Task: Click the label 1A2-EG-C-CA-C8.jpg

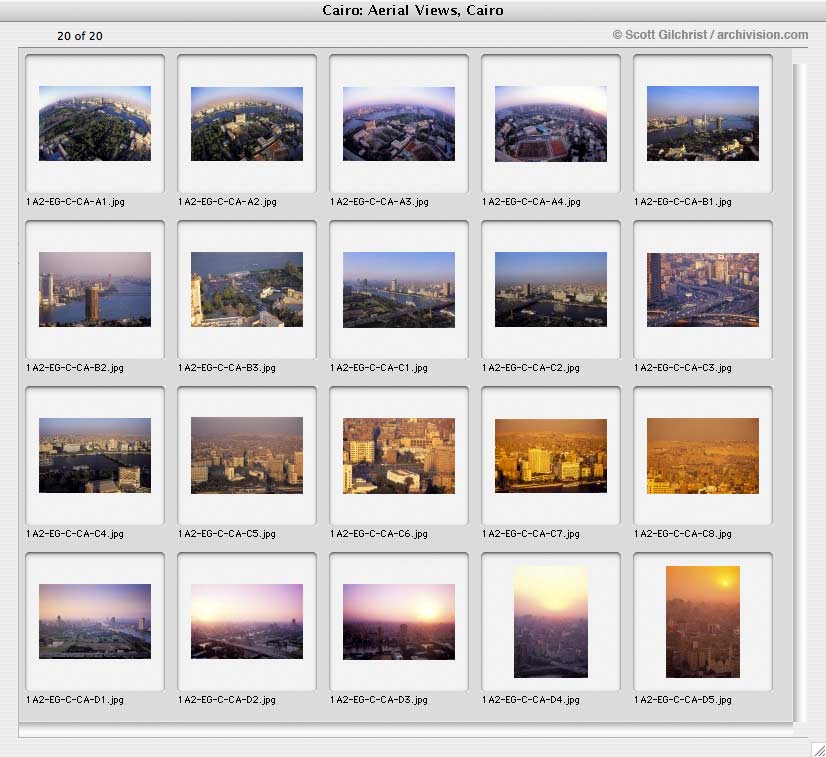Action: [x=683, y=534]
